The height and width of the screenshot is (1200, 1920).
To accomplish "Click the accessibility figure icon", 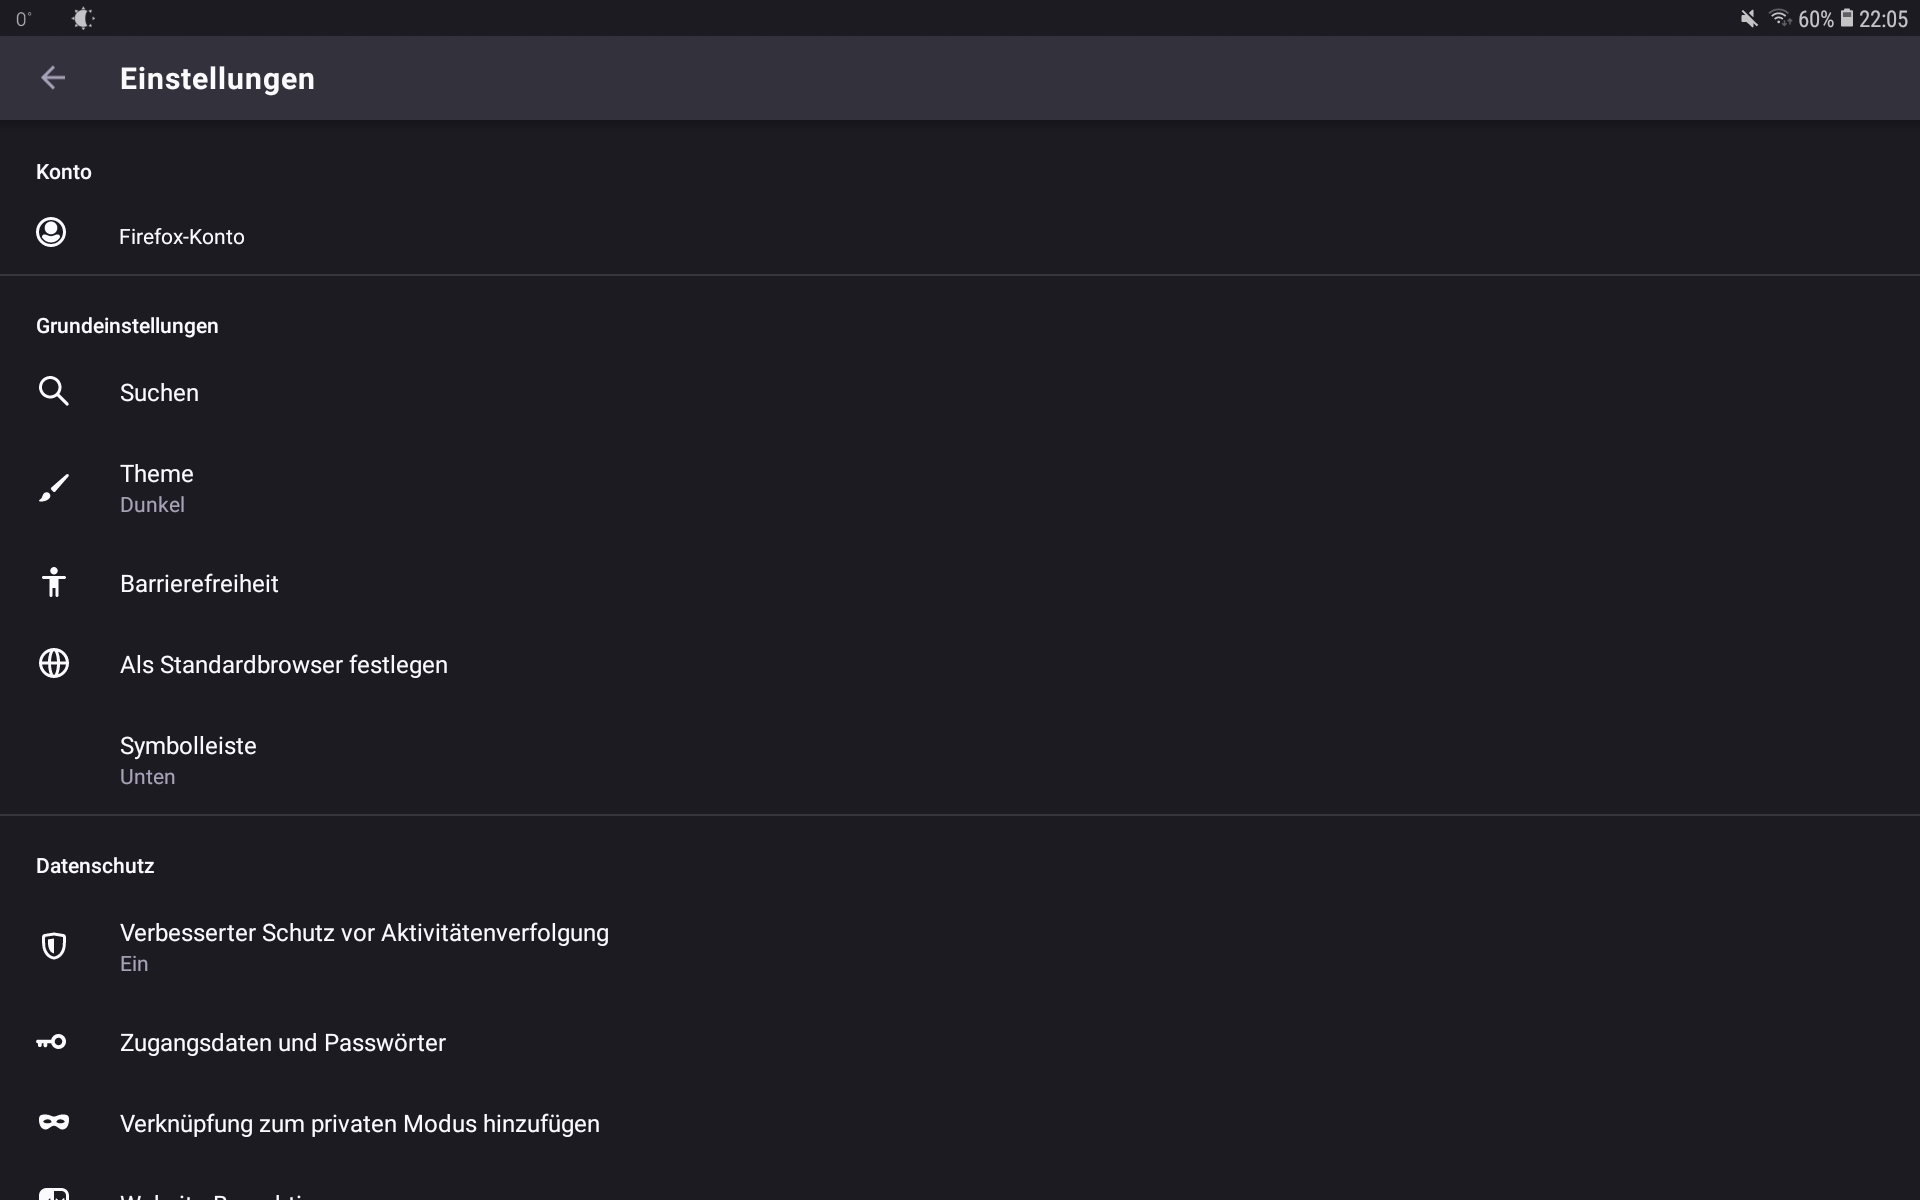I will 54,582.
